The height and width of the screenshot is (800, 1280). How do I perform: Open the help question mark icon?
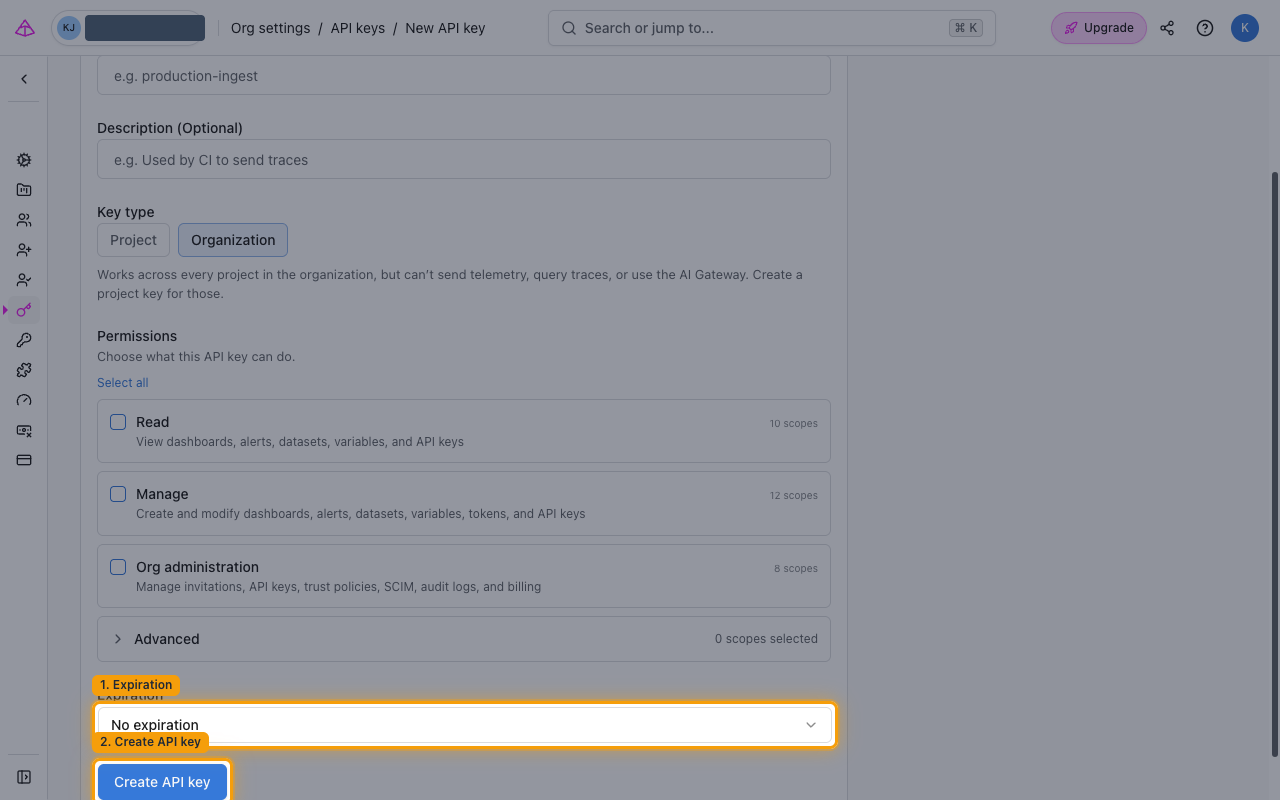[x=1205, y=28]
